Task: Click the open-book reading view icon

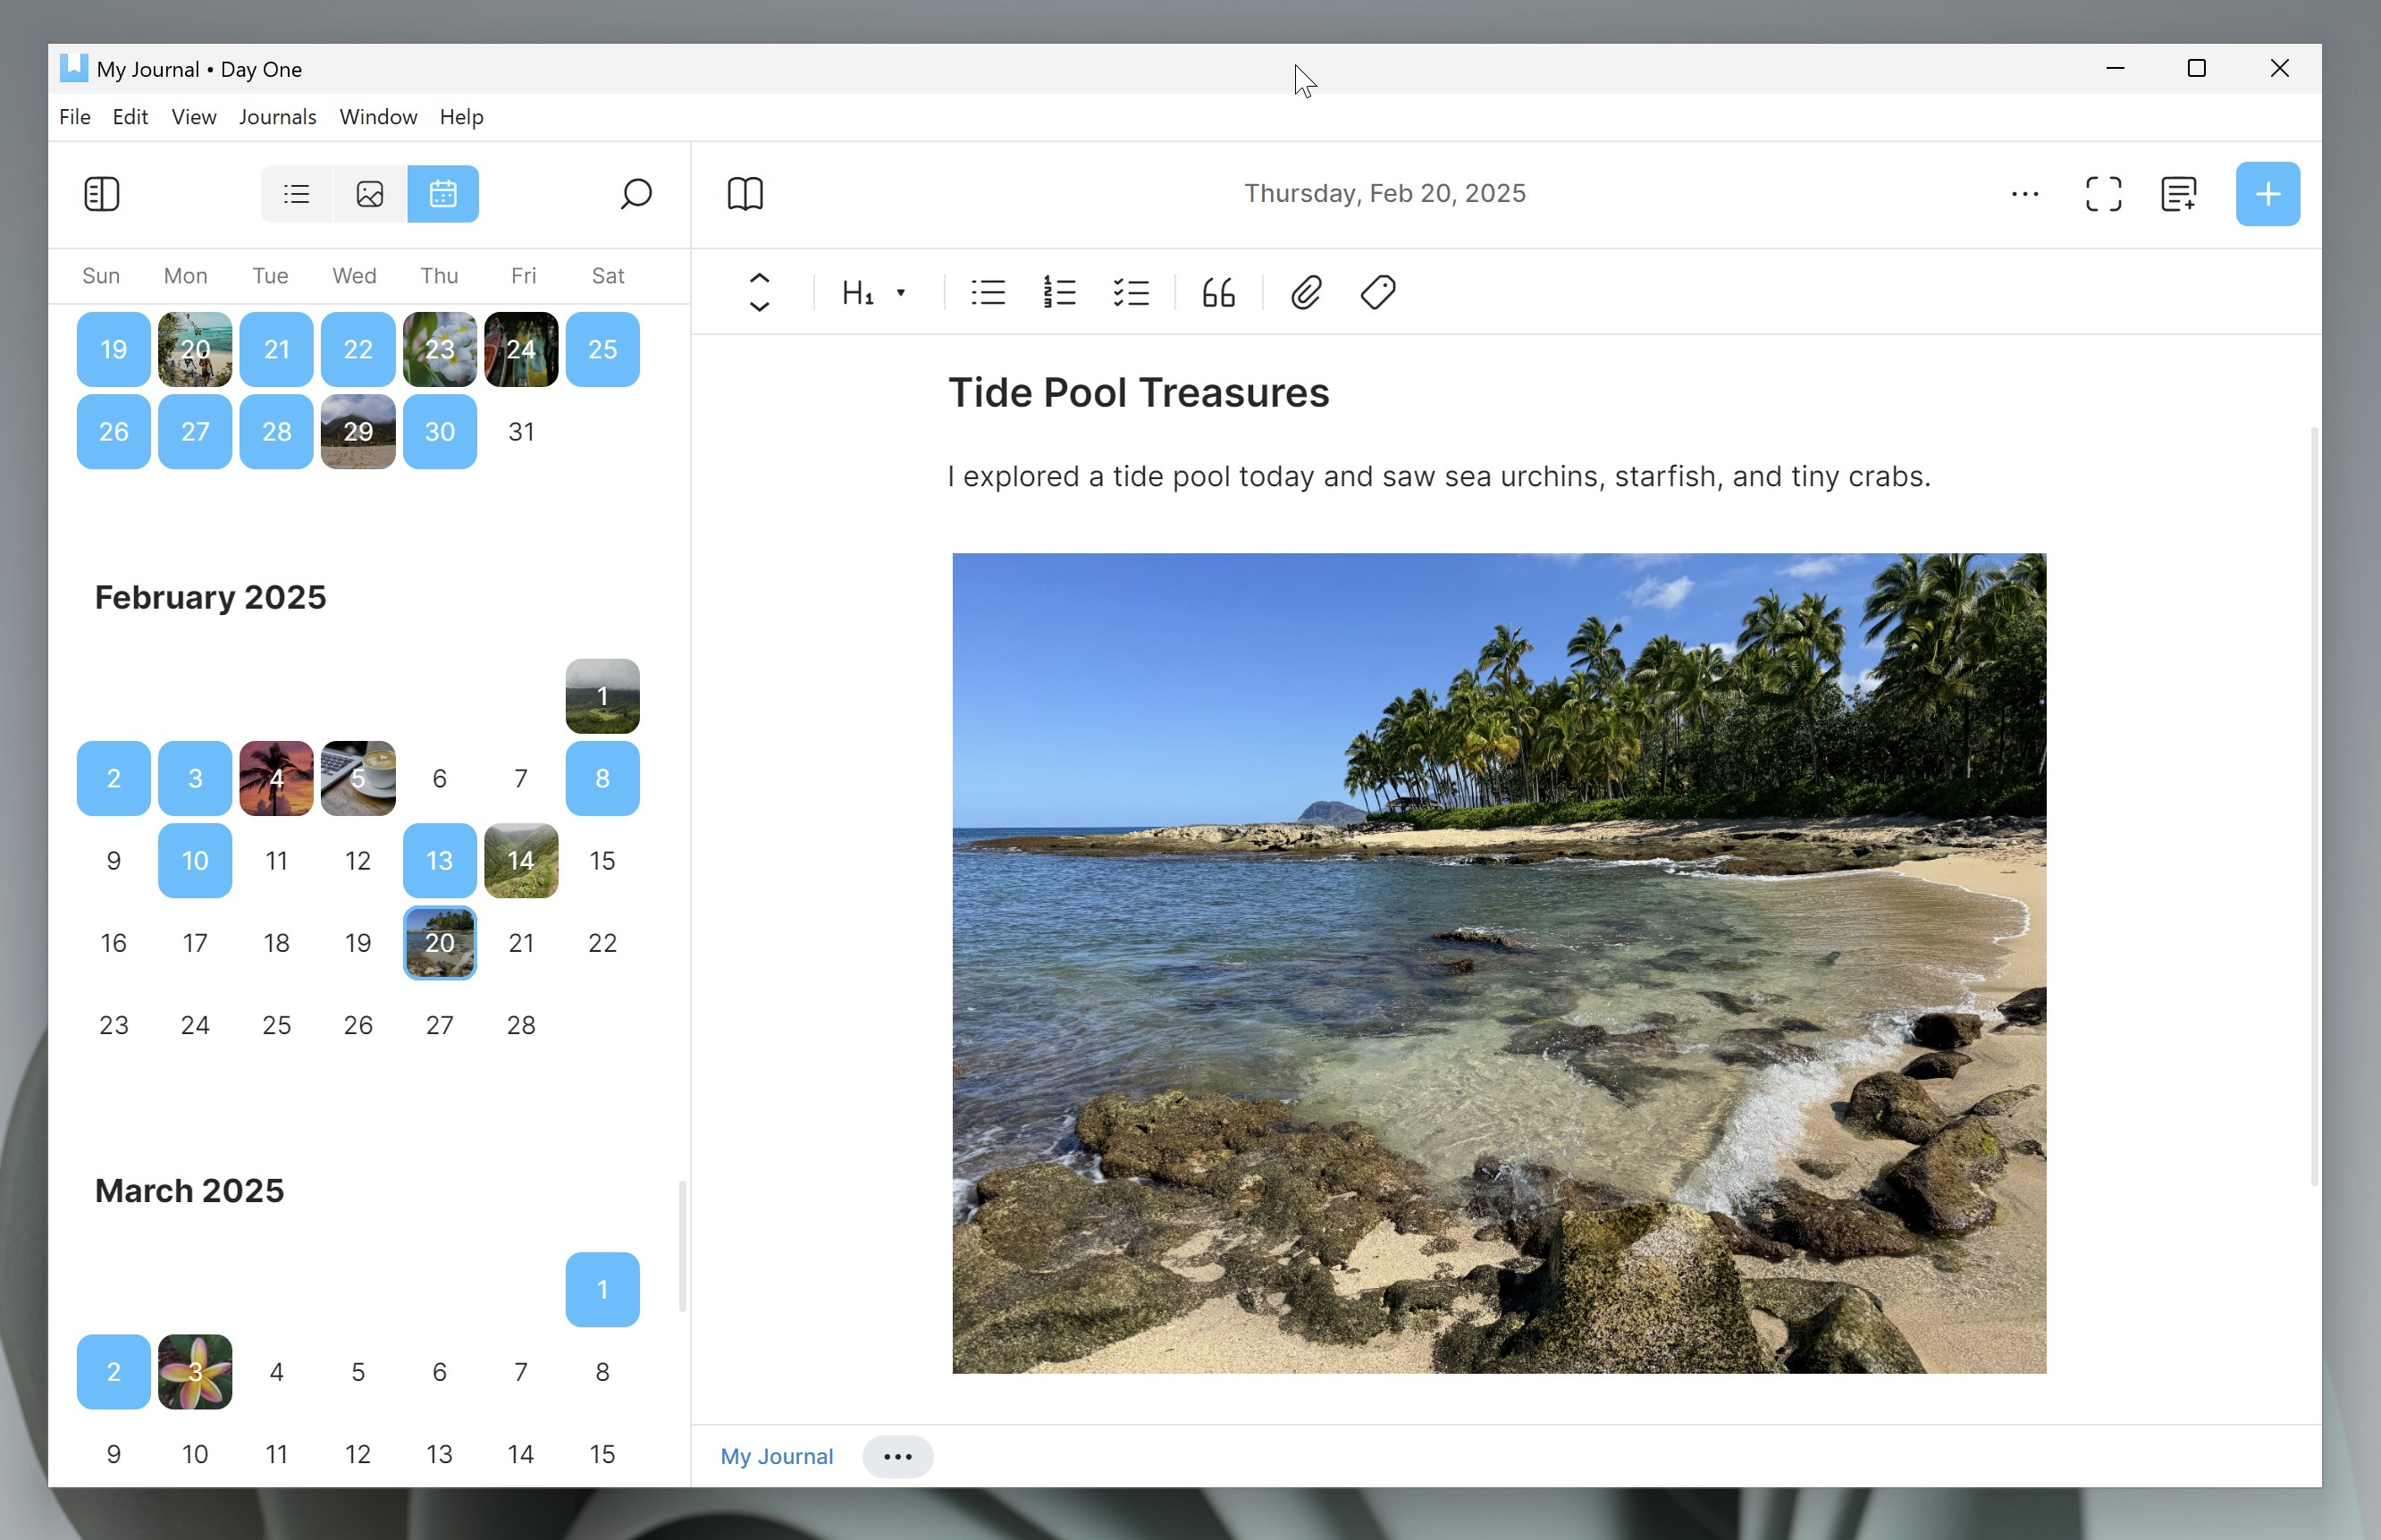Action: (x=745, y=193)
